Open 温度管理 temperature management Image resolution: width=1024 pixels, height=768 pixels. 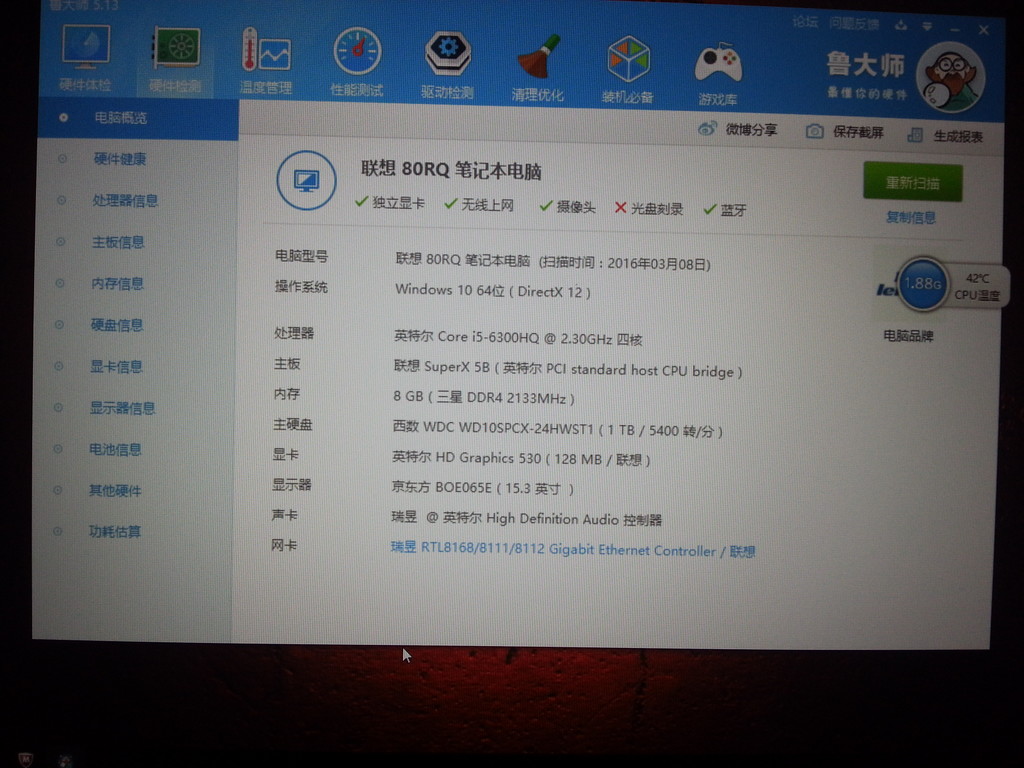pos(265,61)
